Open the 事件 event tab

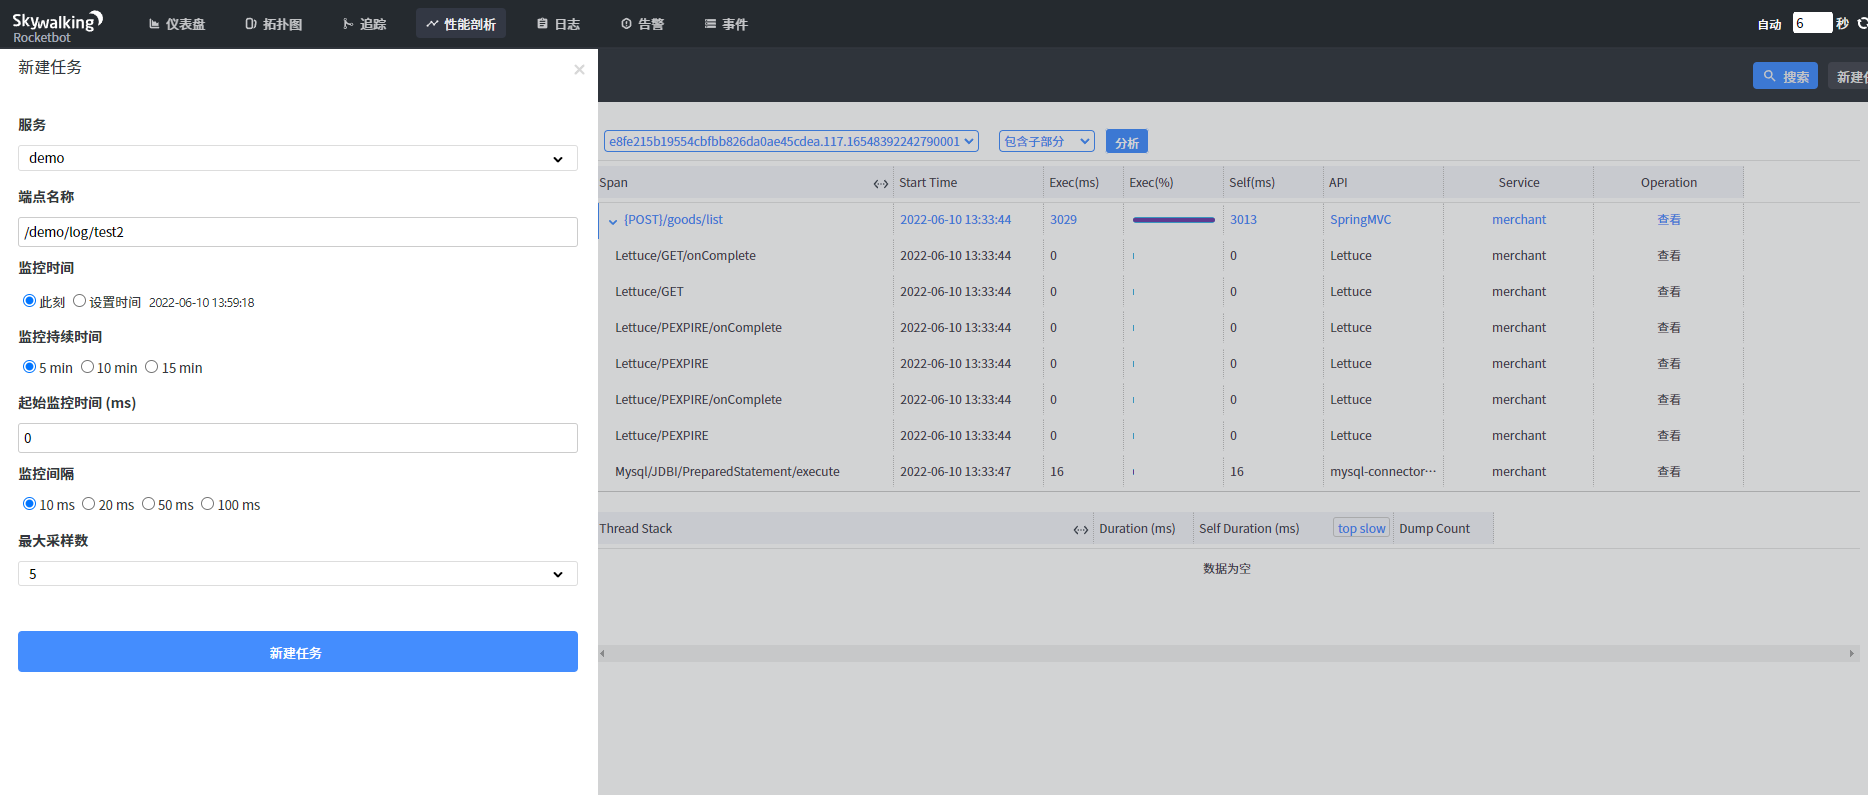click(726, 24)
